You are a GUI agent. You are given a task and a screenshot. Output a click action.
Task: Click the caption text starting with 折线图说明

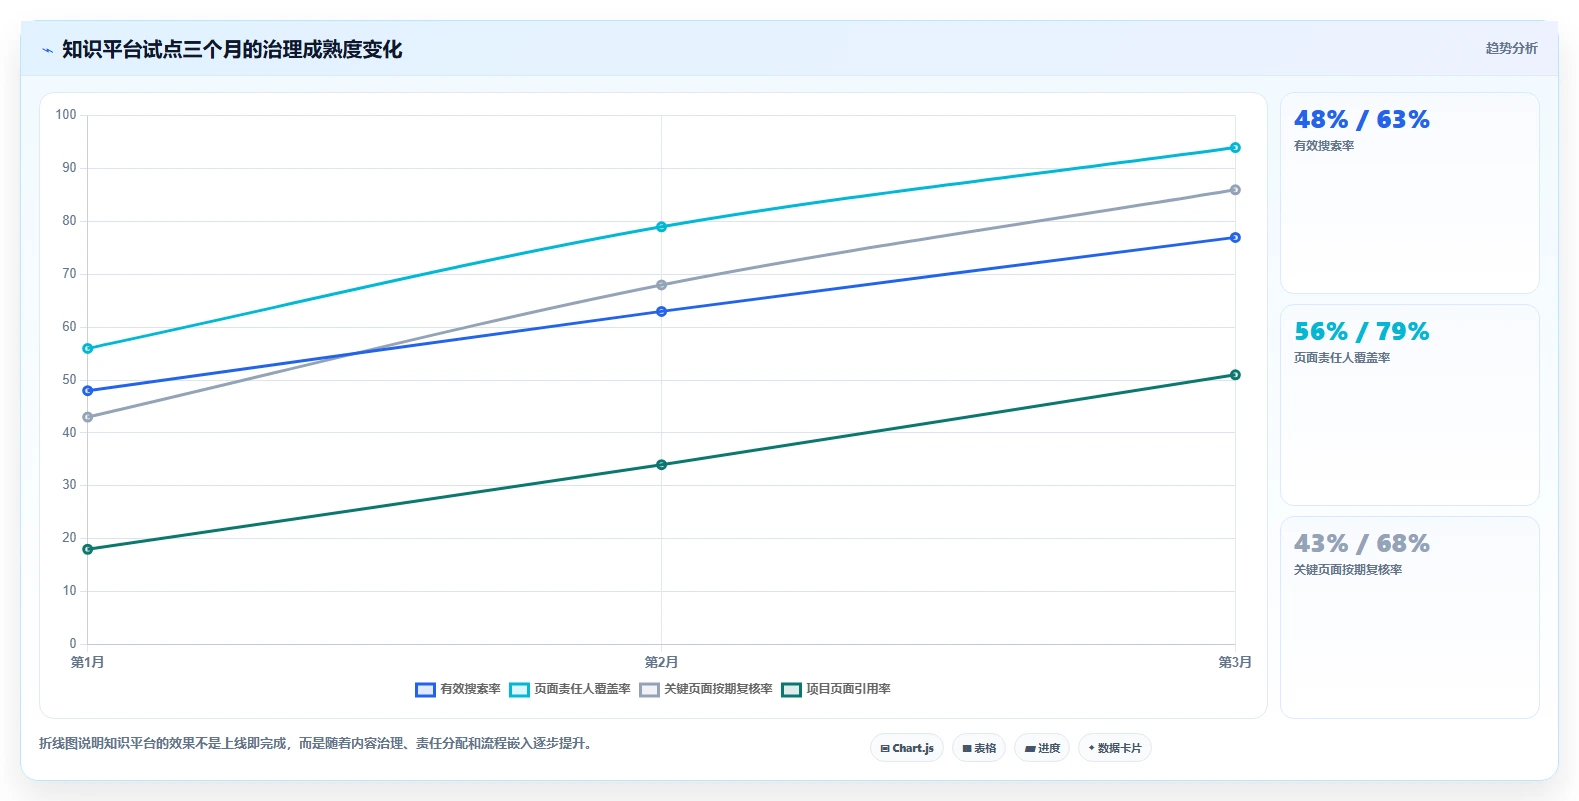pos(318,743)
